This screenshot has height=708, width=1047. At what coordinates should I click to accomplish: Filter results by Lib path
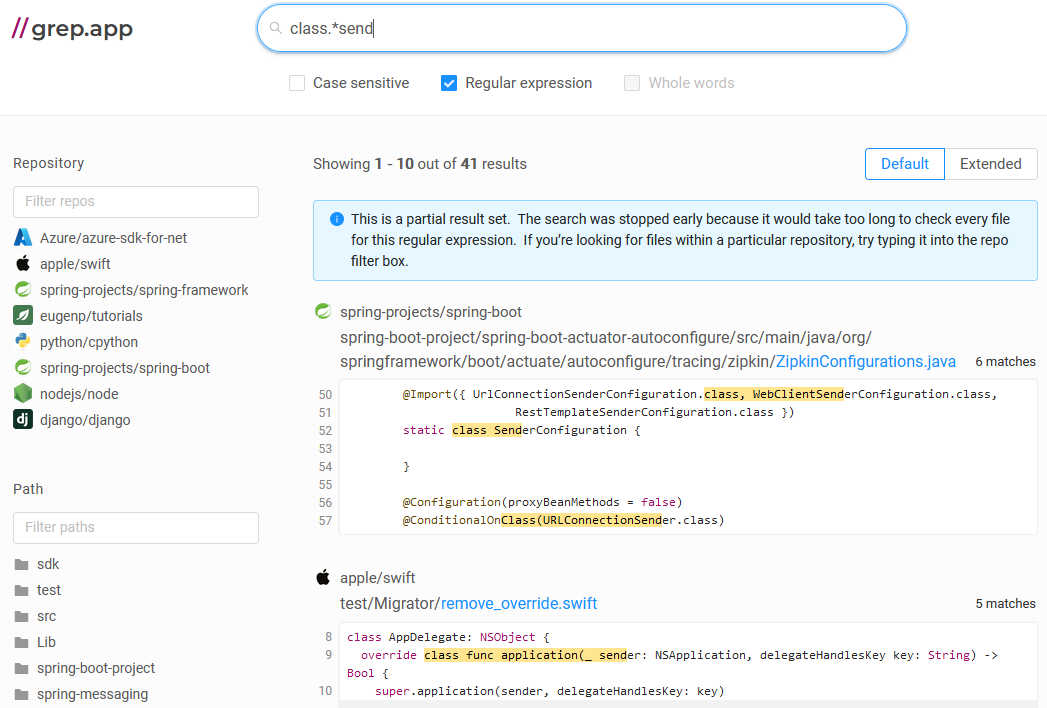(x=46, y=643)
